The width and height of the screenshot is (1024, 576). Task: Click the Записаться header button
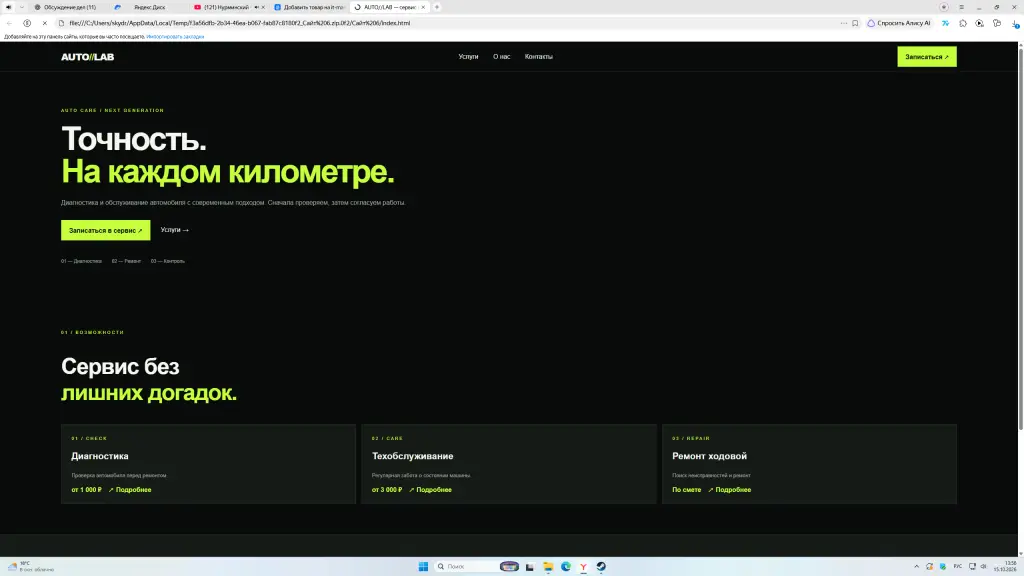coord(927,57)
